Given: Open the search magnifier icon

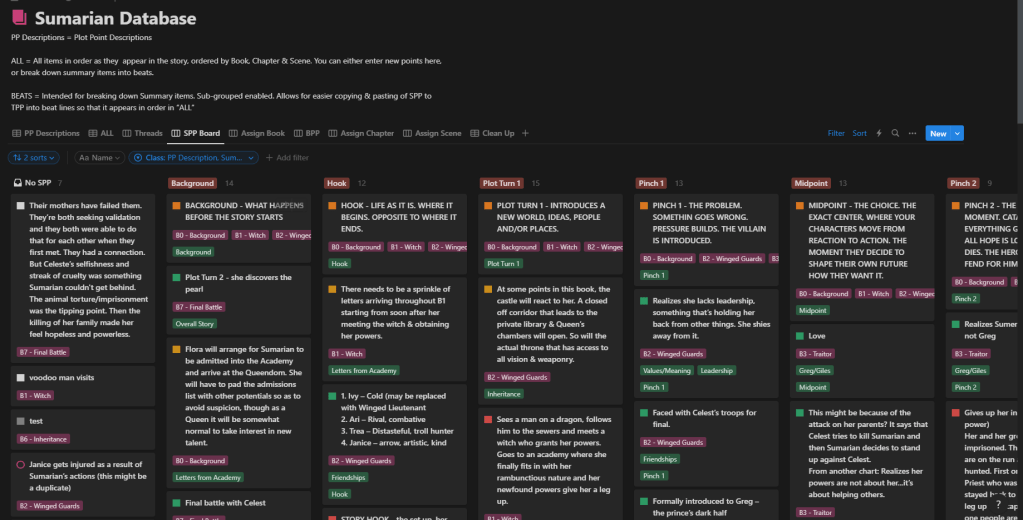Looking at the screenshot, I should click(895, 133).
